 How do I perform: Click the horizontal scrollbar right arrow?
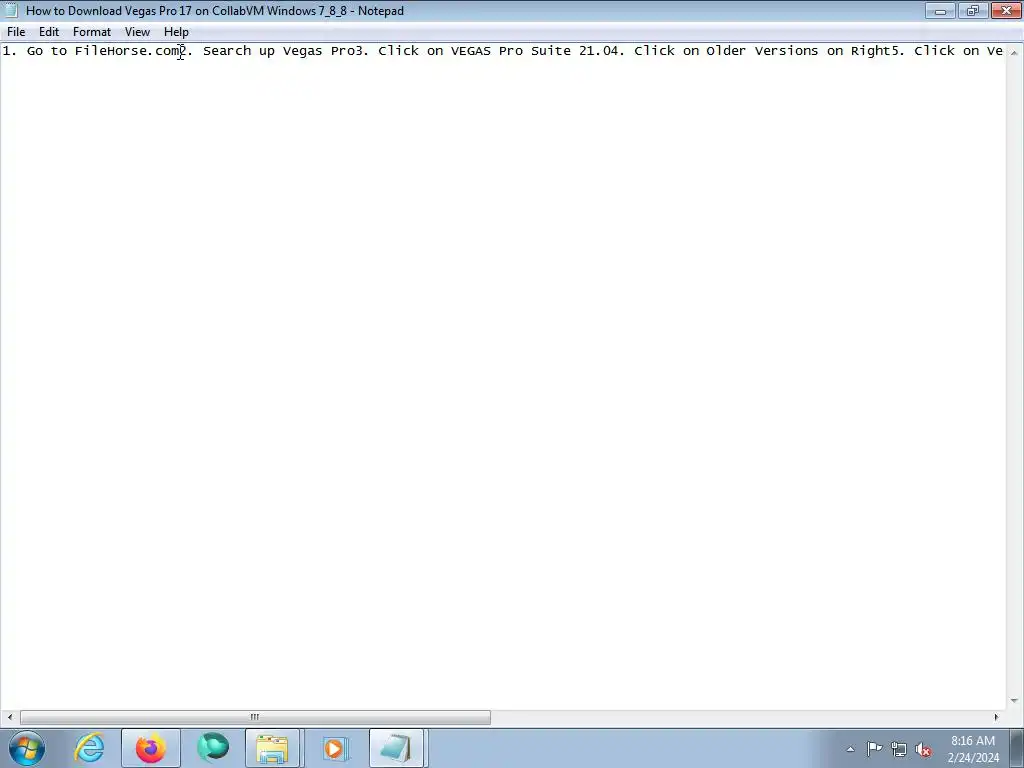tap(997, 717)
